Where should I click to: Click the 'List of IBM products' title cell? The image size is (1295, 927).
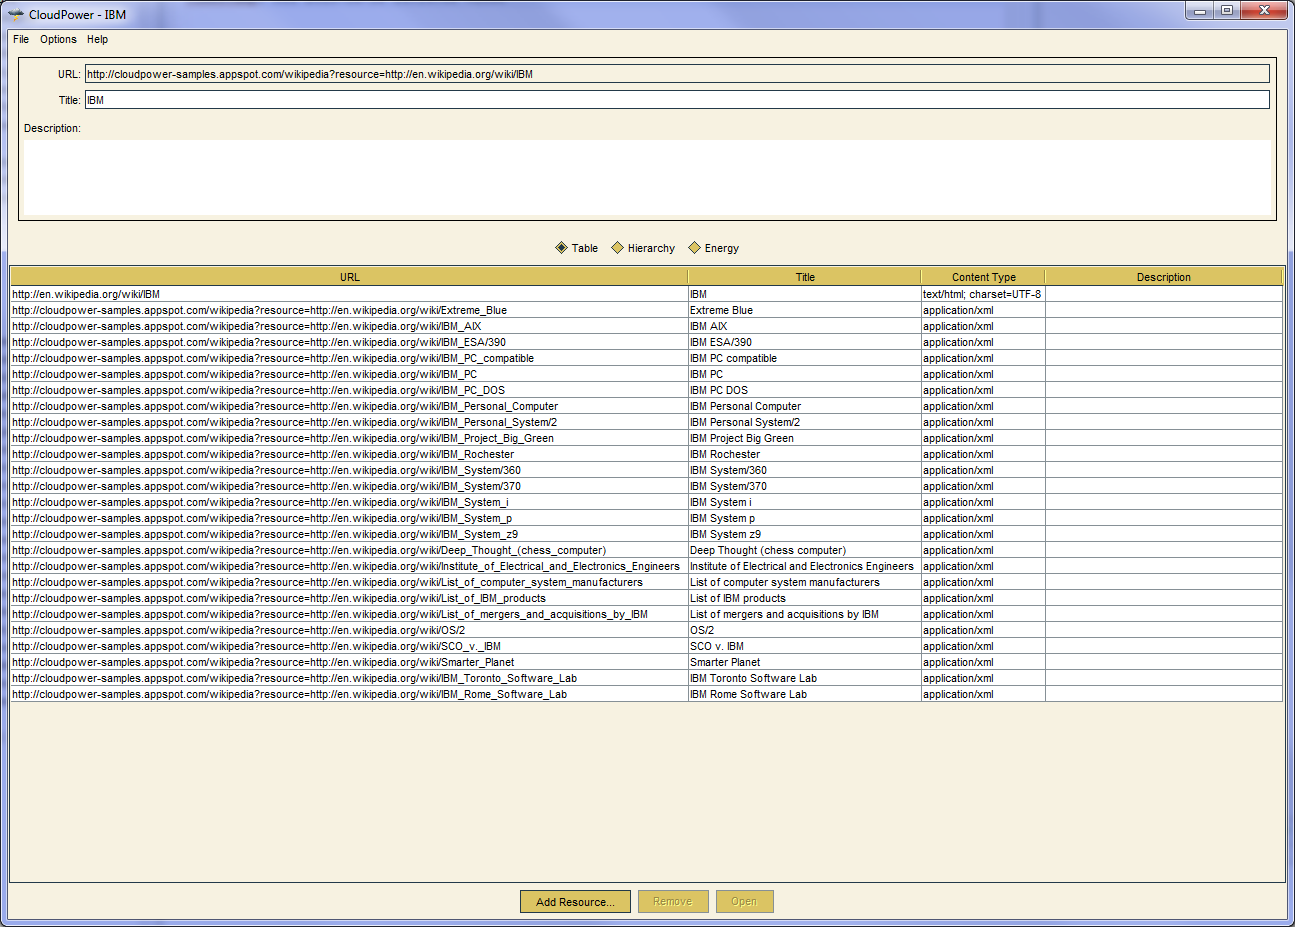coord(804,598)
